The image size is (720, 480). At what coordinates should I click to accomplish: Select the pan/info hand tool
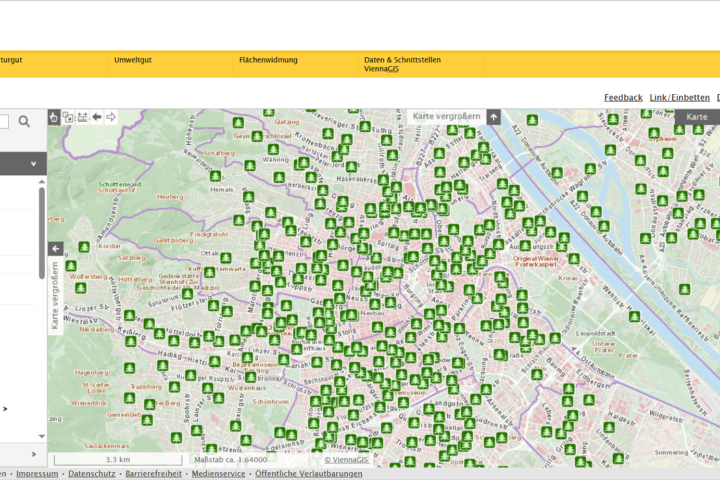coord(55,117)
